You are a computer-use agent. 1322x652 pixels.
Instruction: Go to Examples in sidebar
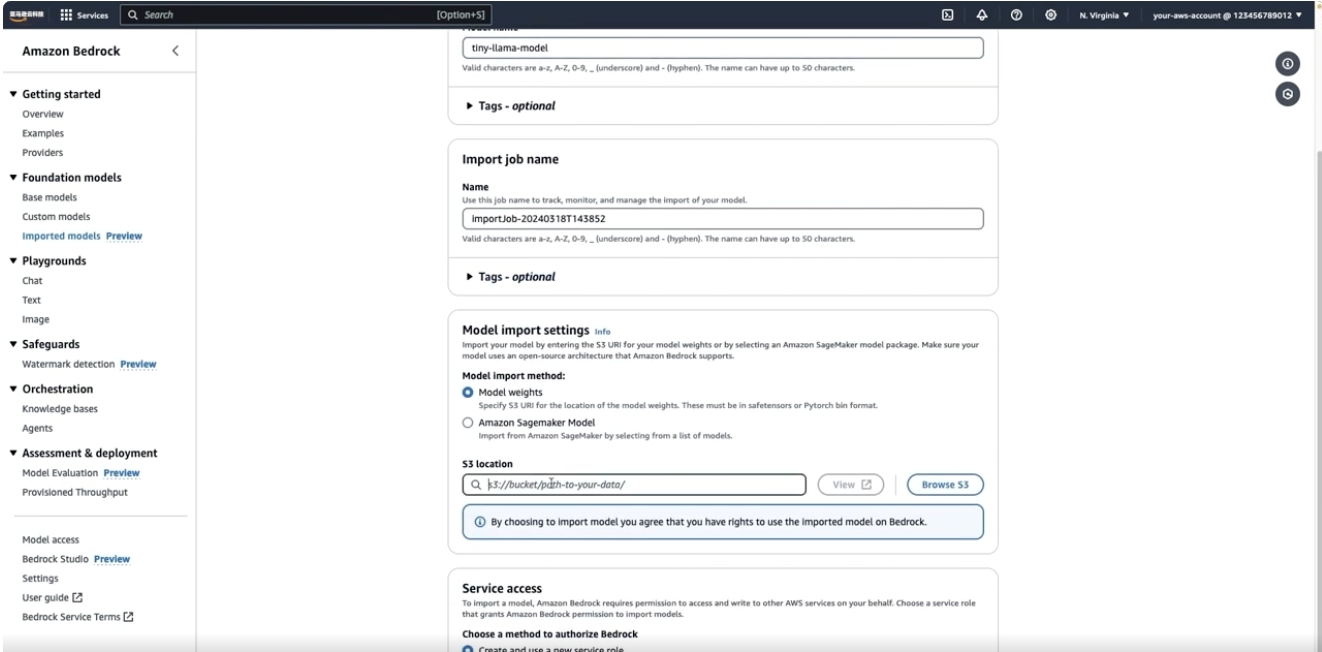tap(43, 133)
